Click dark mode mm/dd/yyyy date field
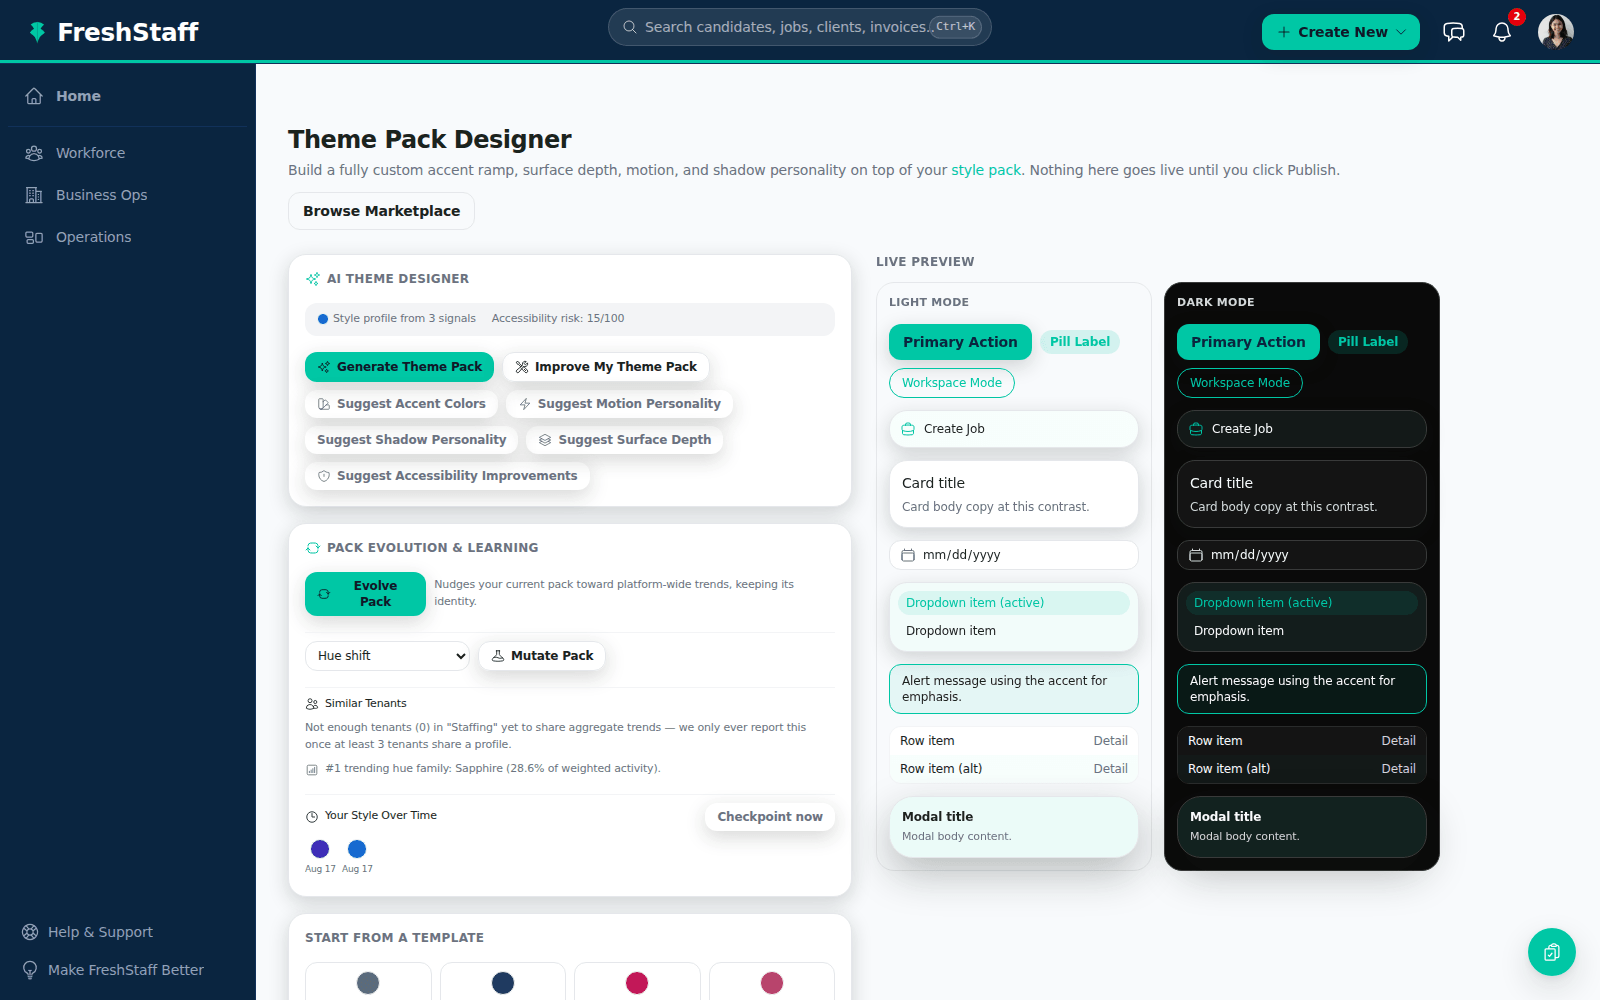The width and height of the screenshot is (1600, 1000). coord(1302,555)
